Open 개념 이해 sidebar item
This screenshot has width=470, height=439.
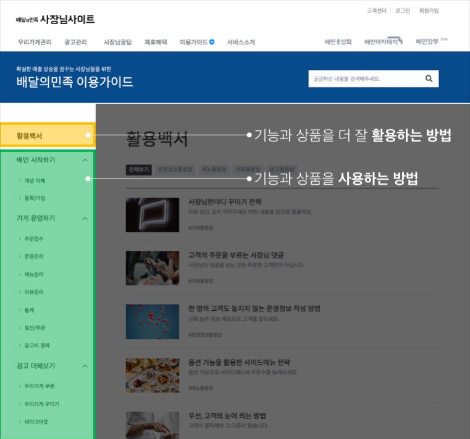[x=34, y=181]
